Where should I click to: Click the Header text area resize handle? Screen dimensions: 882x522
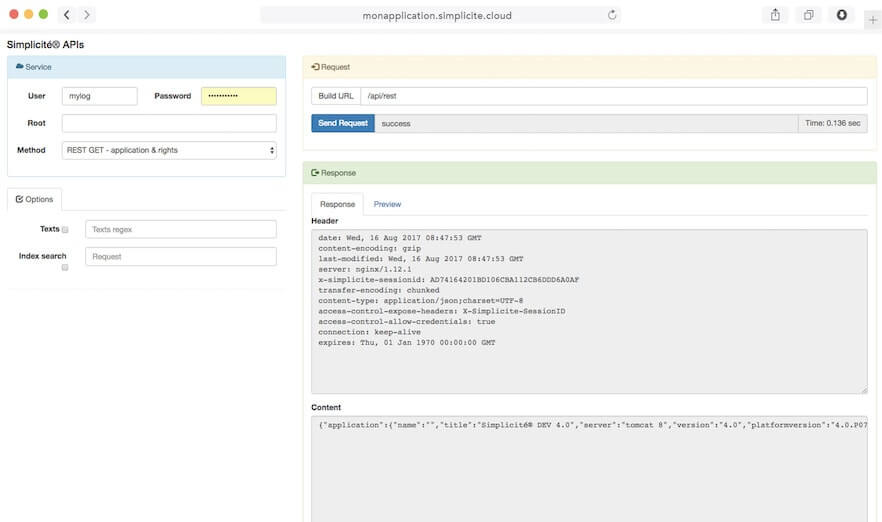pos(864,390)
